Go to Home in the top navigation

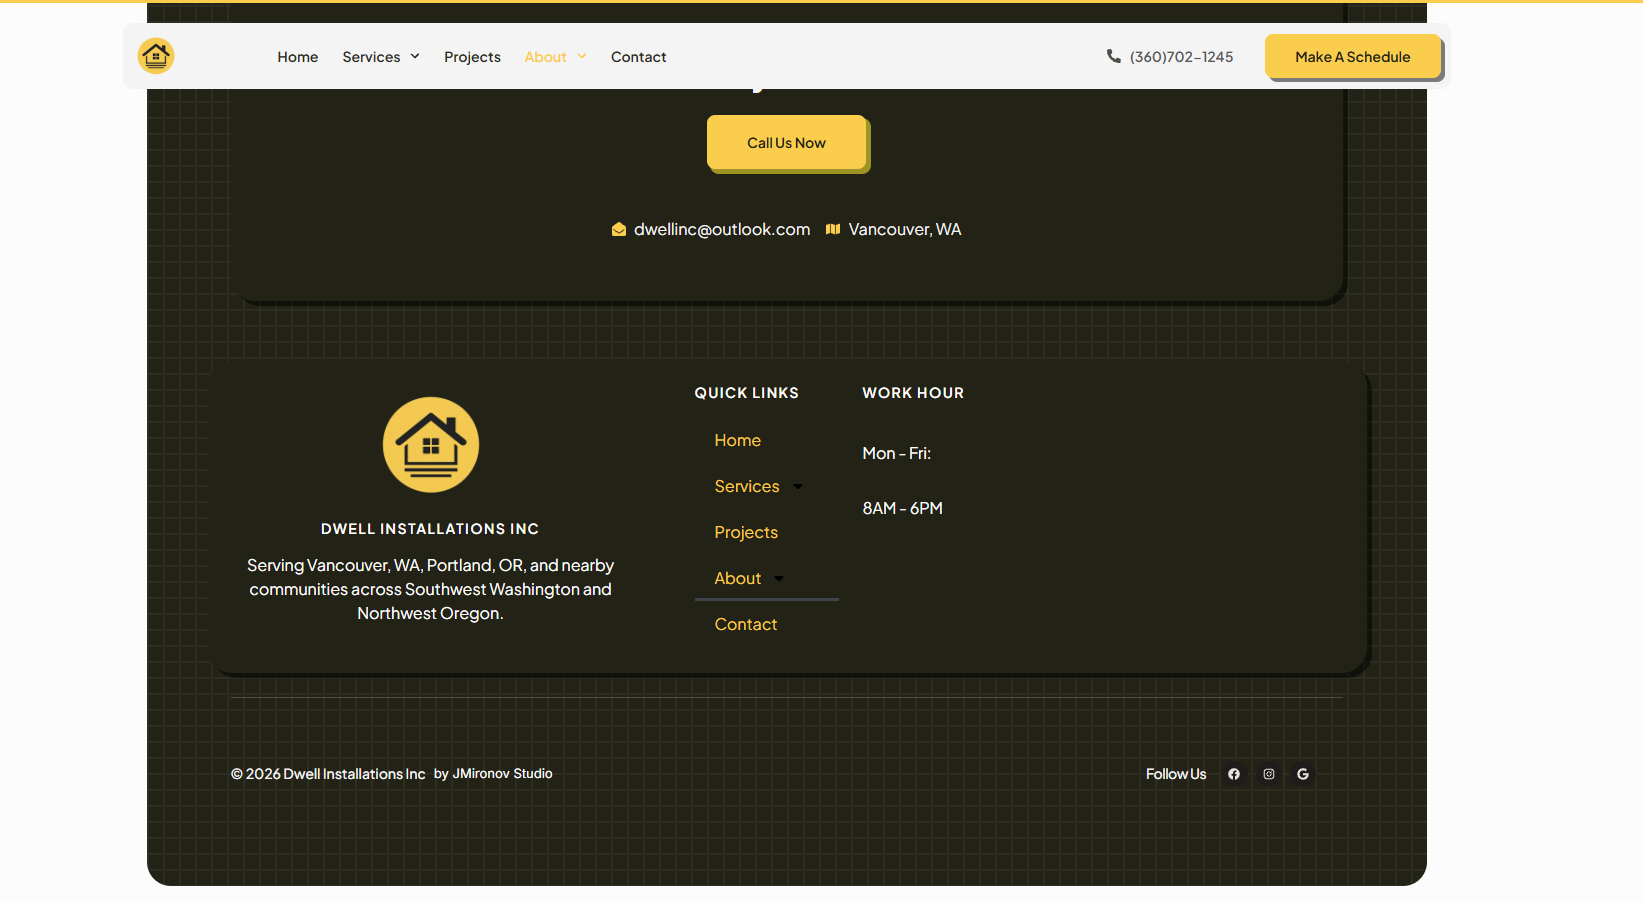point(298,57)
